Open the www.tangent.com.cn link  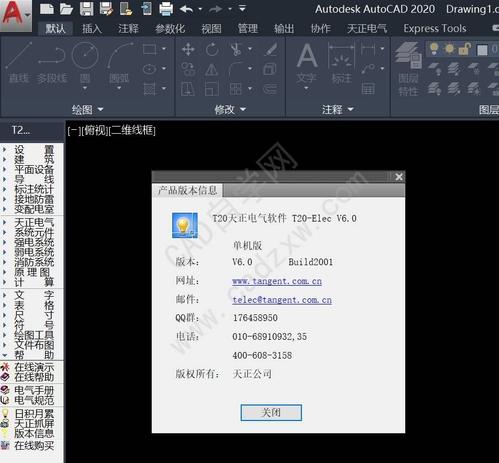[277, 281]
